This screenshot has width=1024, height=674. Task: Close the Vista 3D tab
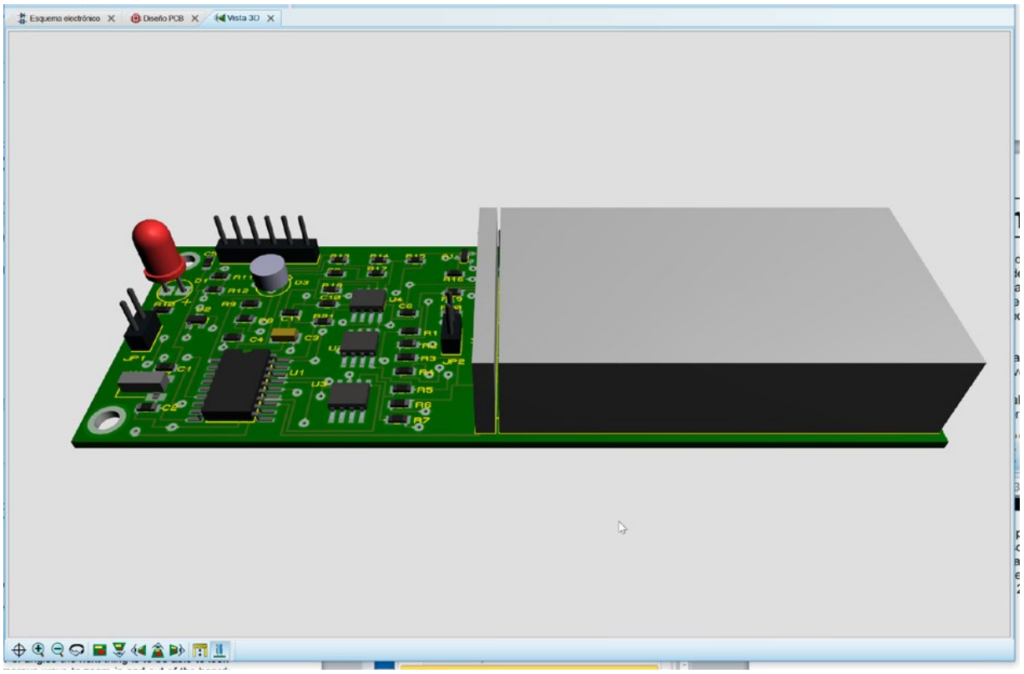point(270,19)
